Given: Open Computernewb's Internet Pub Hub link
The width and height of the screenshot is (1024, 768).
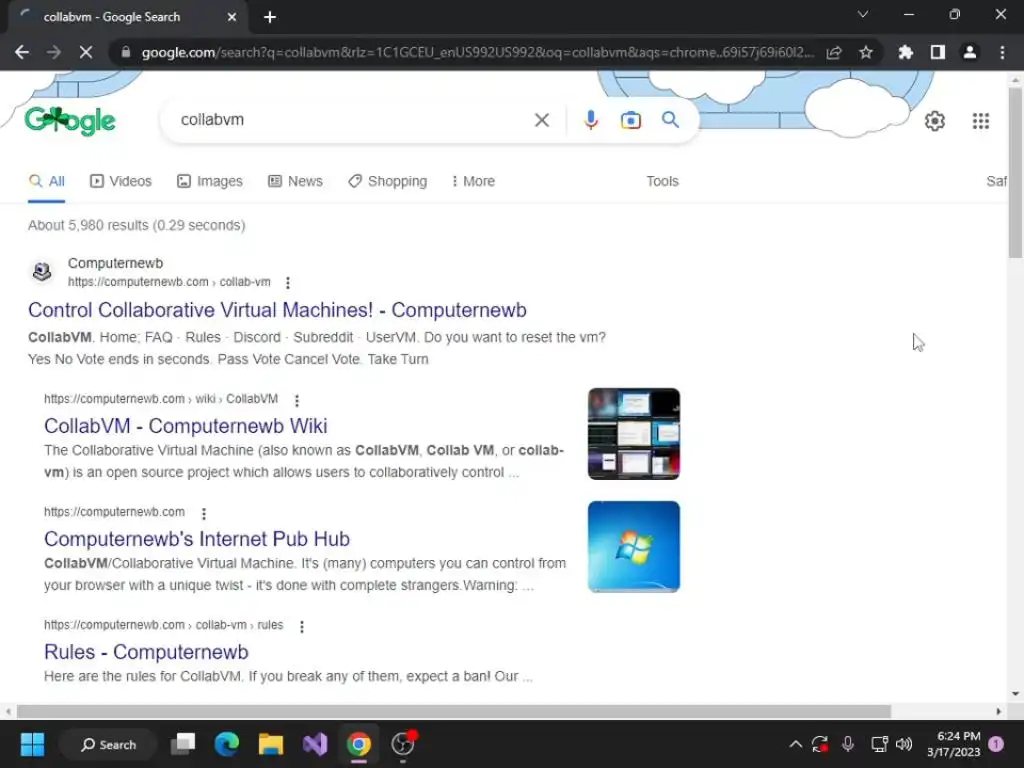Looking at the screenshot, I should tap(197, 539).
